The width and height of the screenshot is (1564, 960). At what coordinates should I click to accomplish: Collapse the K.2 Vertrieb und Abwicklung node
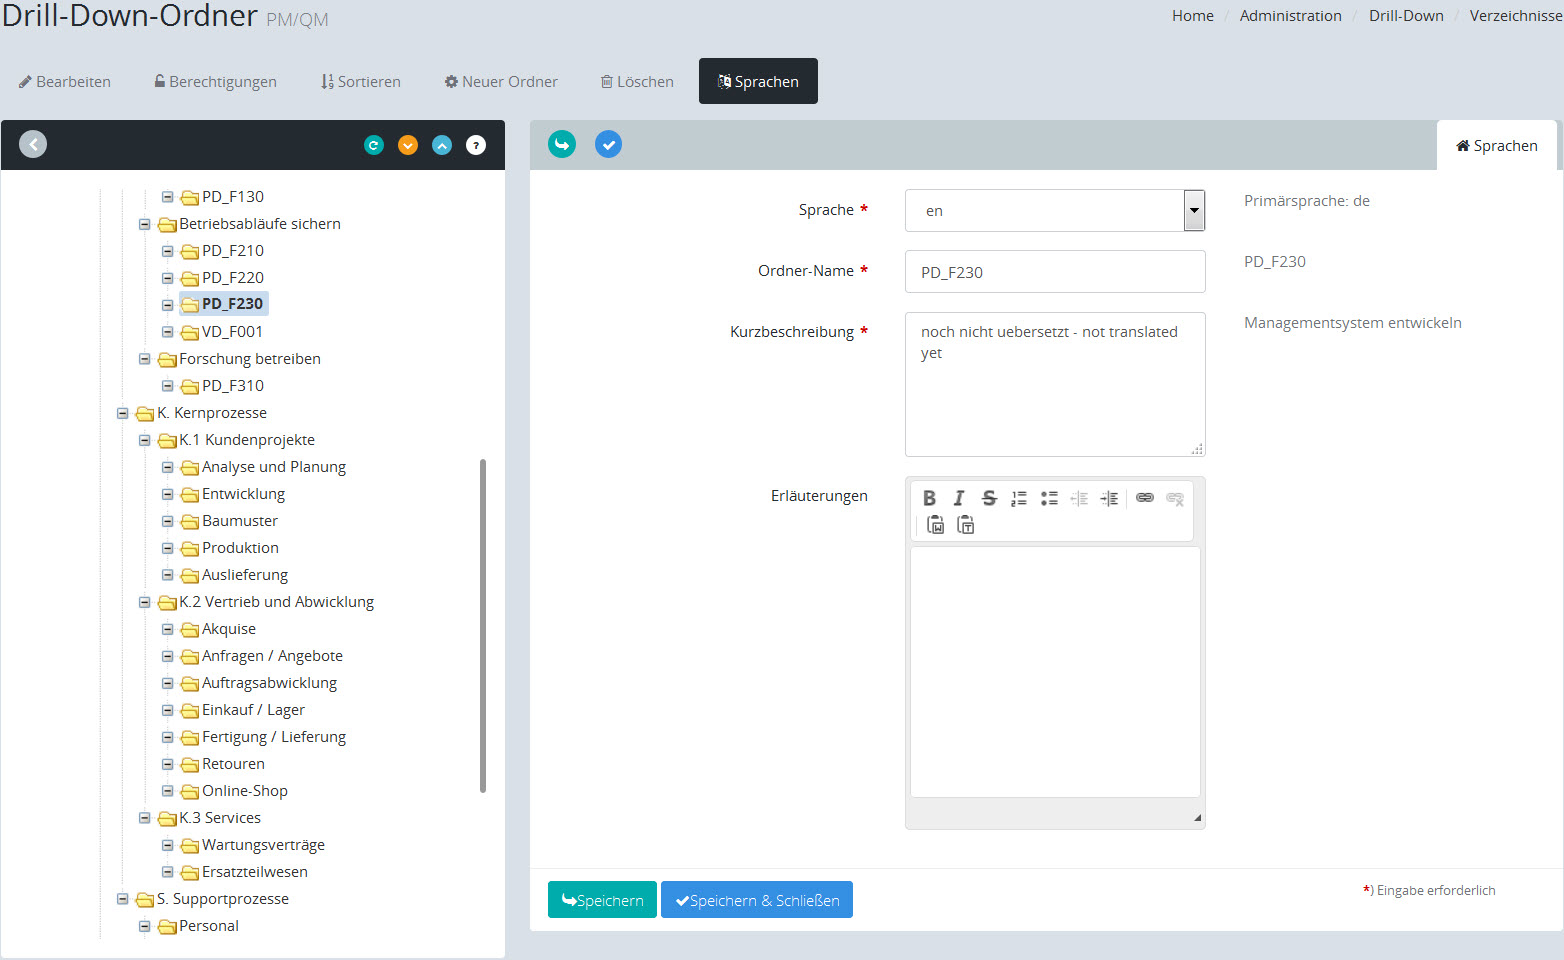(145, 602)
